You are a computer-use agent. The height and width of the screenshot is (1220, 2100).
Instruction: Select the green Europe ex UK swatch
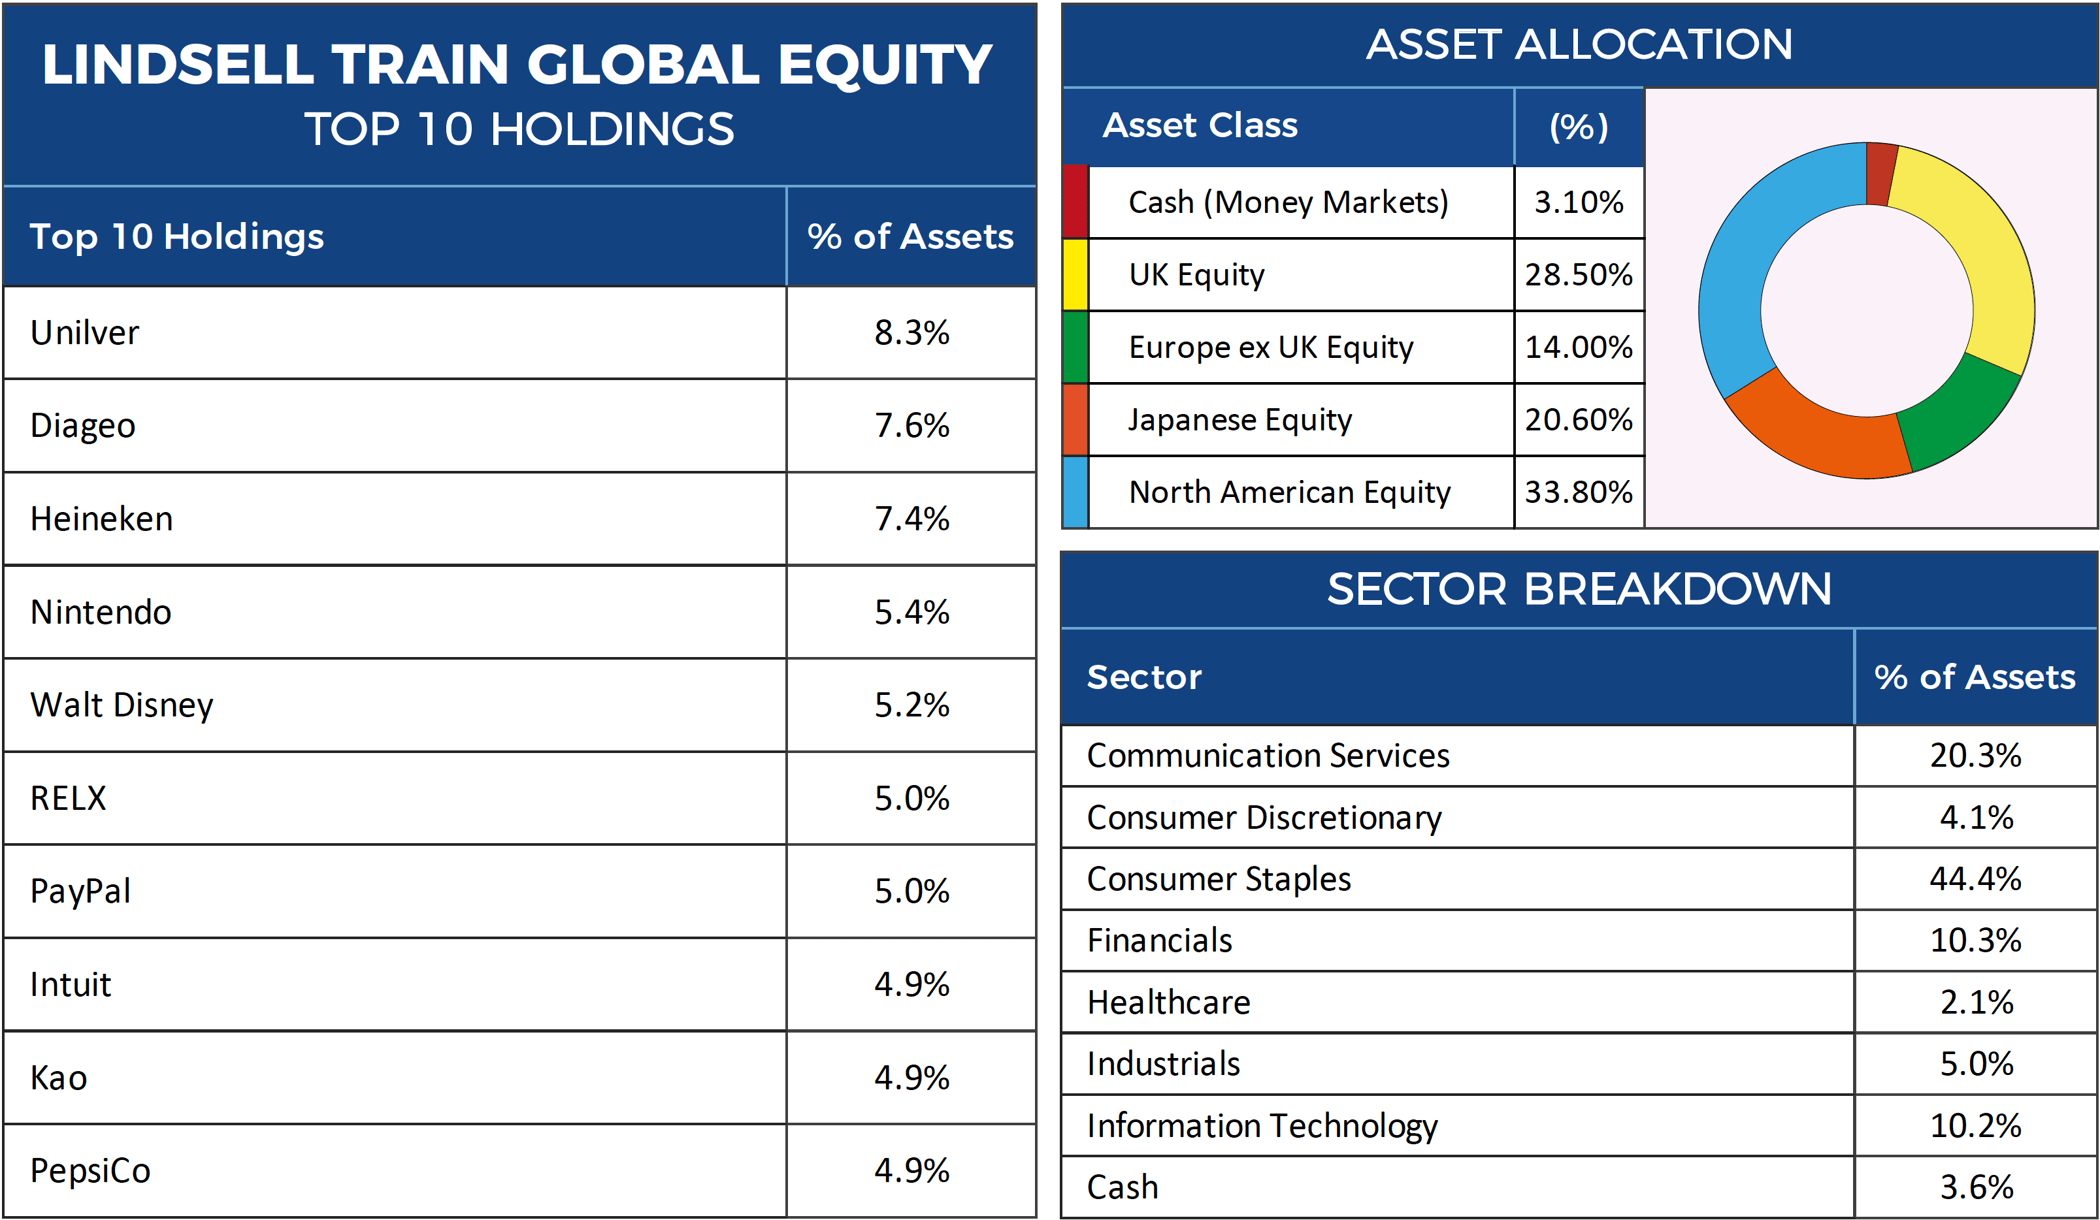(x=1075, y=347)
